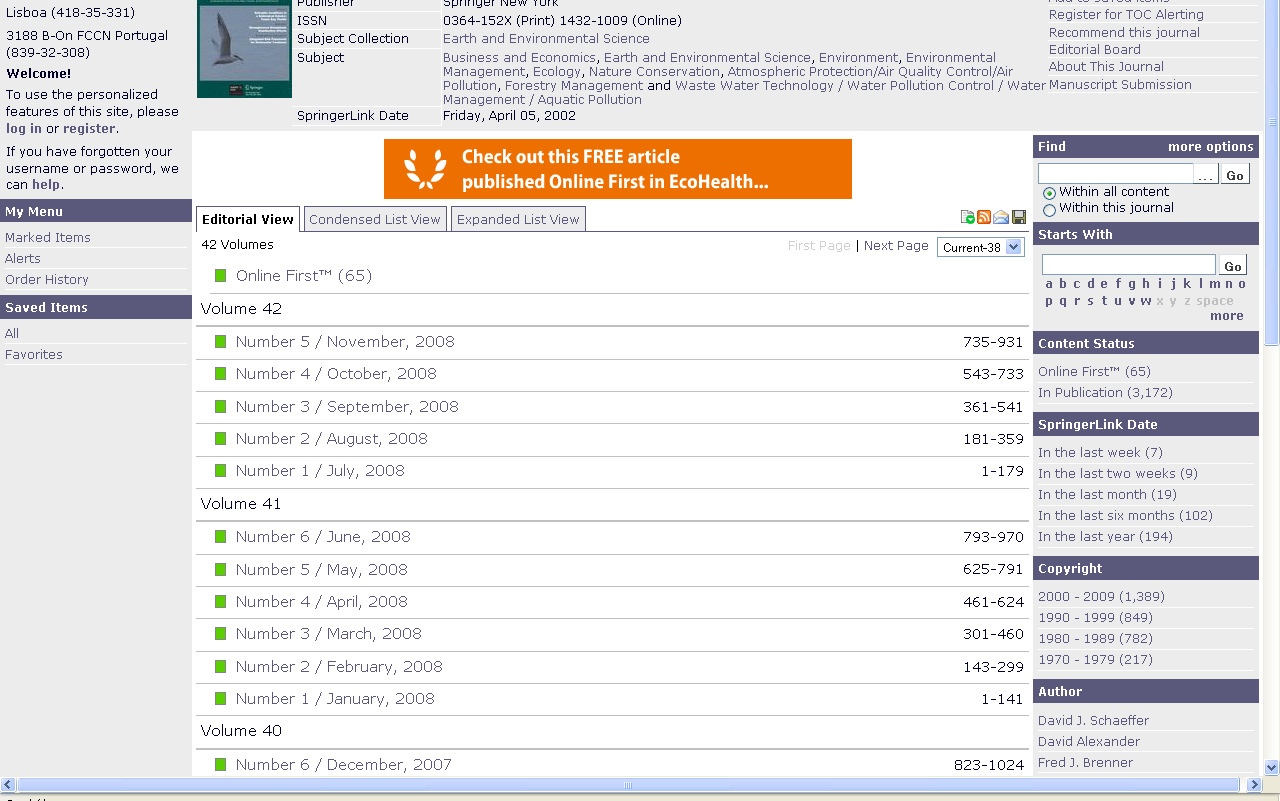Click the Find search input field
The width and height of the screenshot is (1280, 801).
click(1116, 174)
